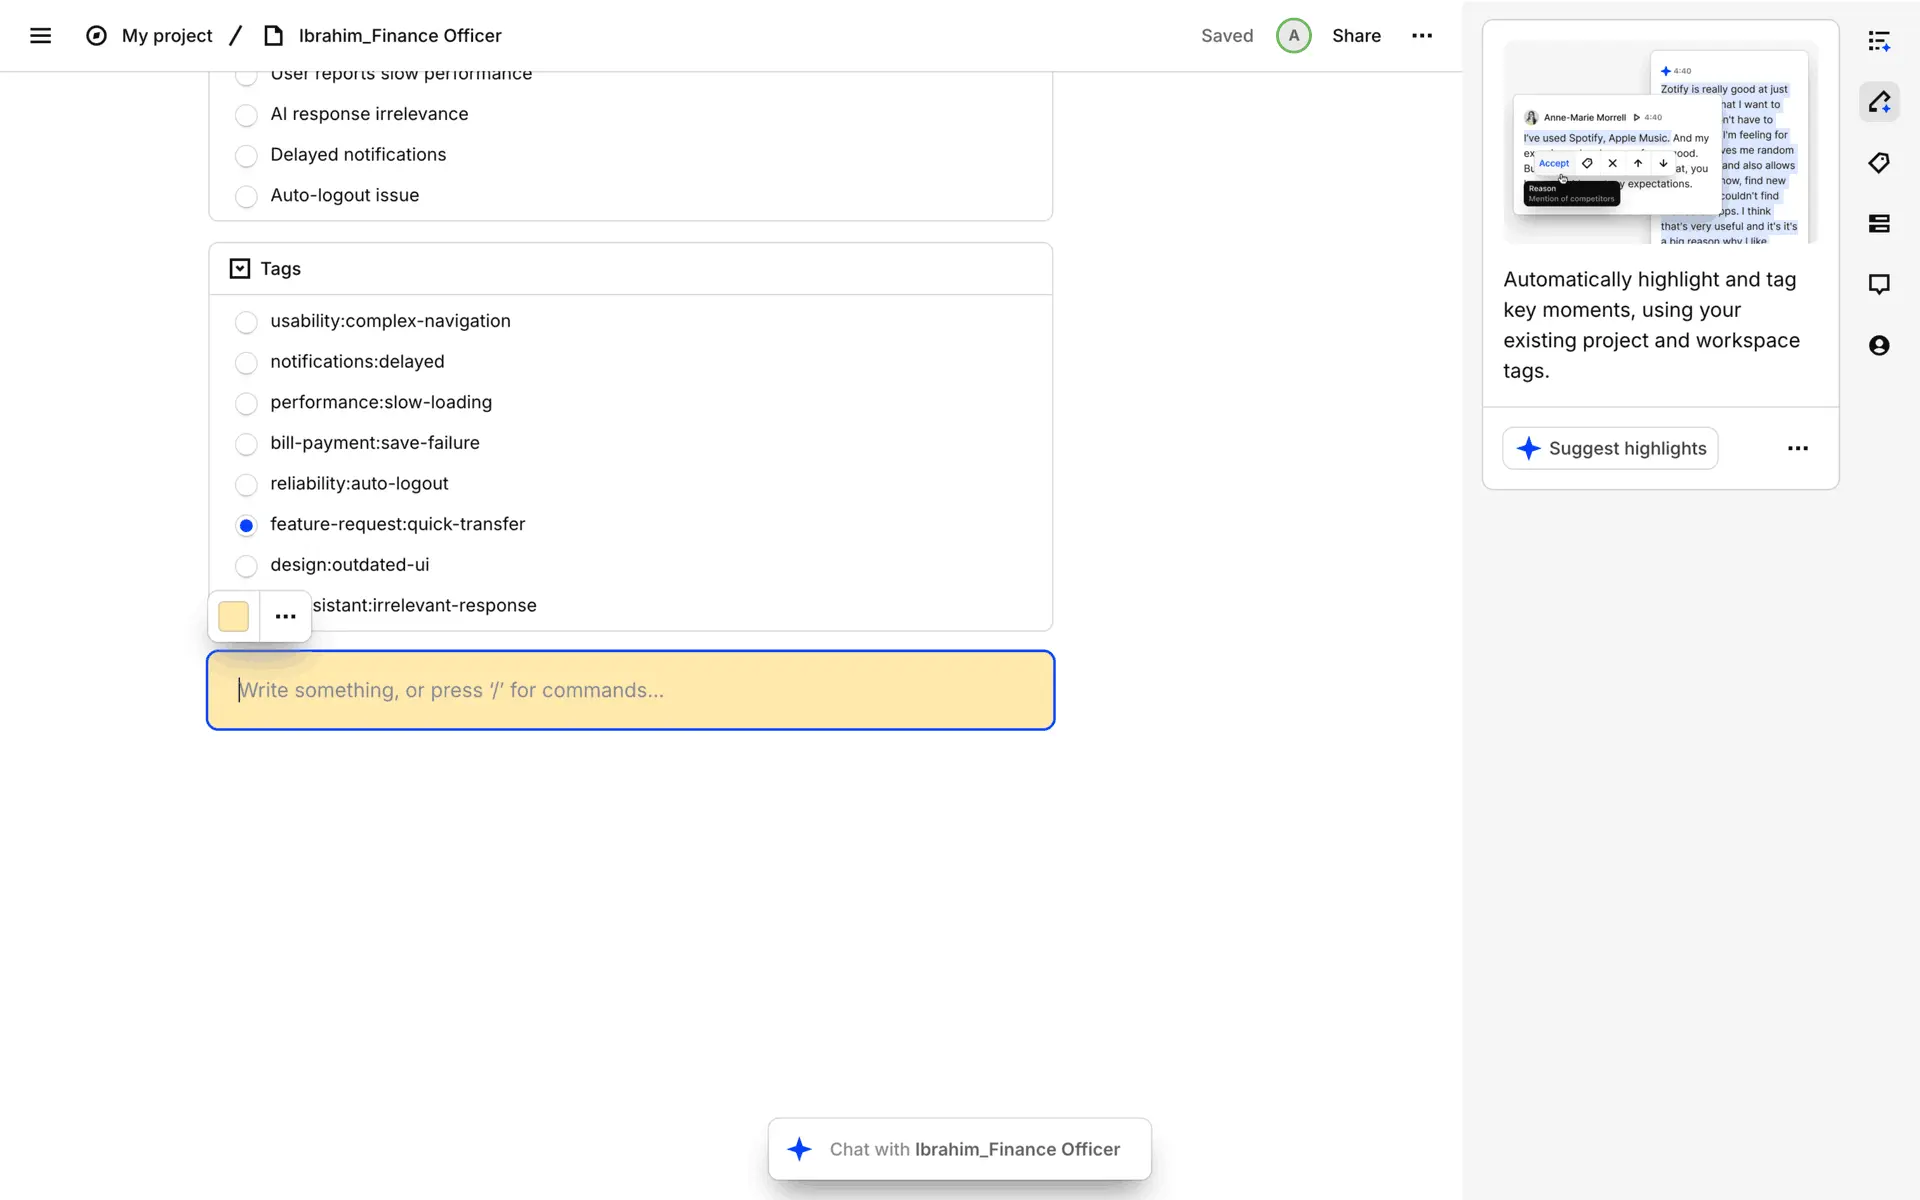This screenshot has height=1200, width=1920.
Task: Click the Suggest highlights button
Action: pos(1610,448)
